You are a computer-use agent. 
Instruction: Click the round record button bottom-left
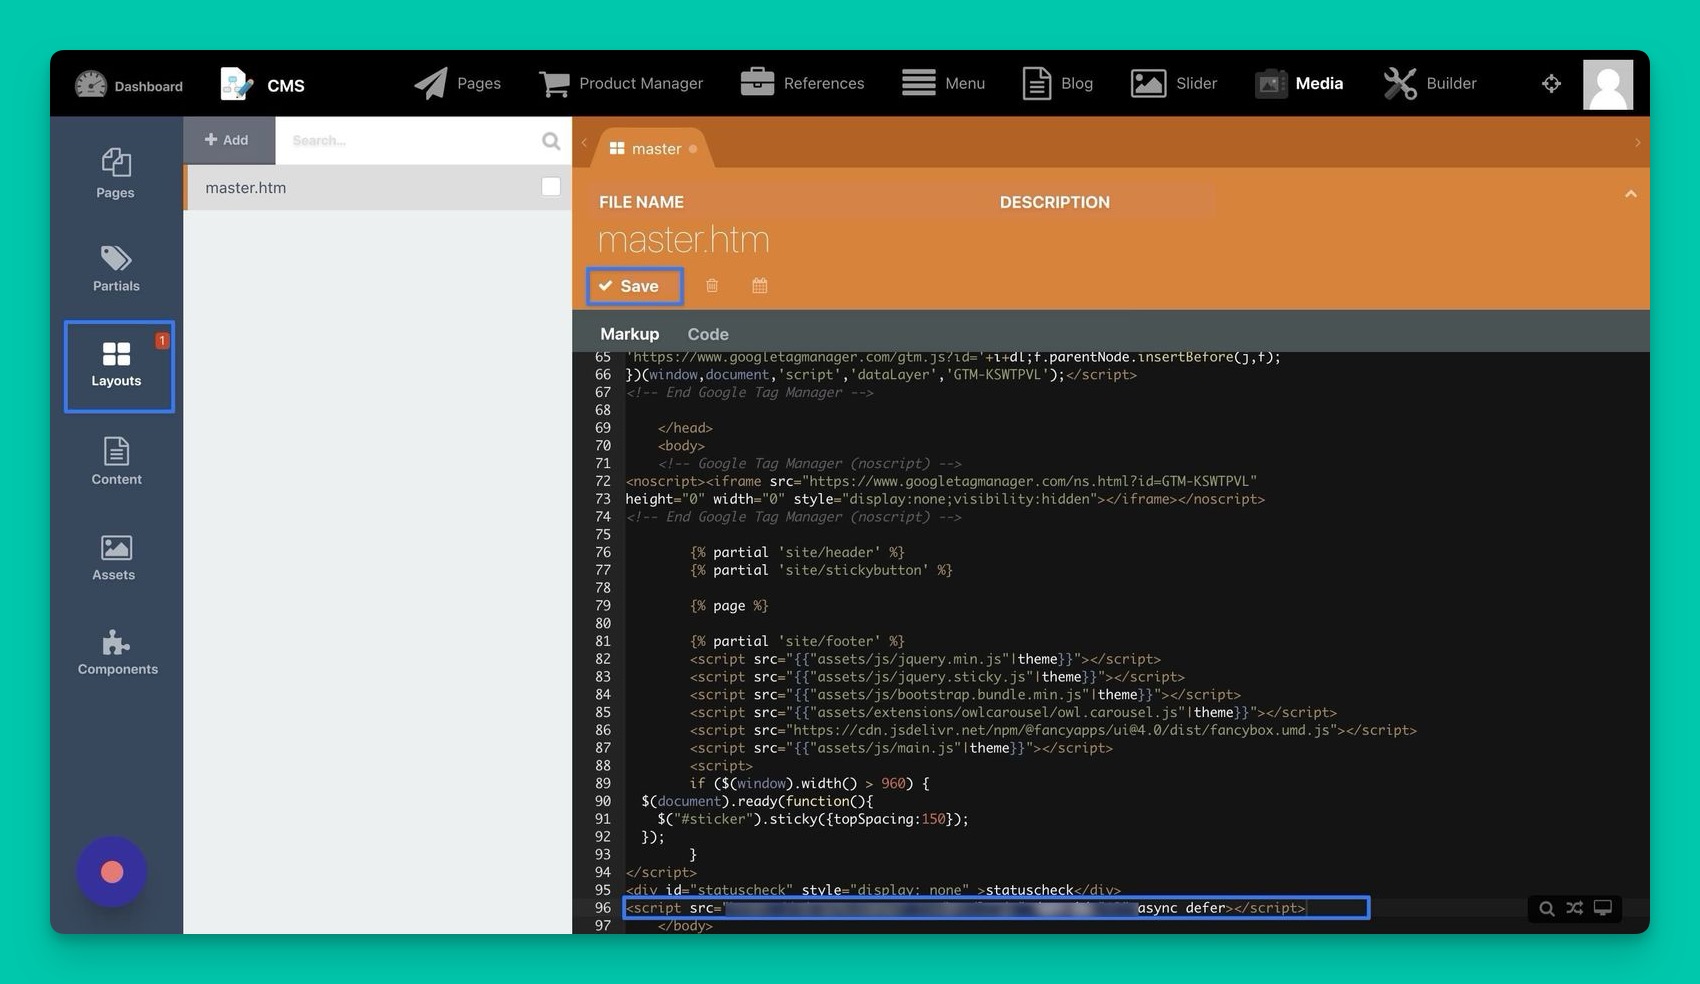coord(112,872)
